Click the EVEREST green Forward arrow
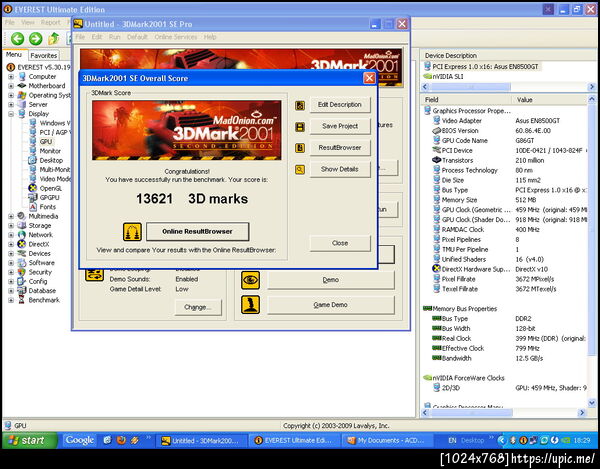Image resolution: width=600 pixels, height=469 pixels. 36,39
